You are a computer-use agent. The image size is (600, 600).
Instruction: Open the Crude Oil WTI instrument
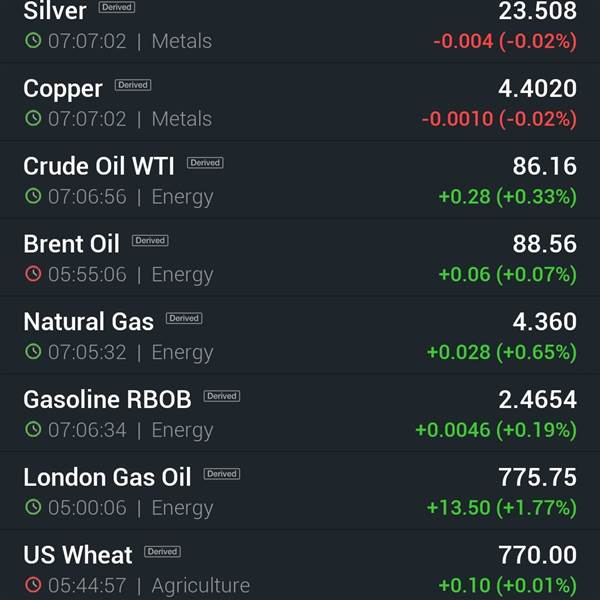[99, 166]
